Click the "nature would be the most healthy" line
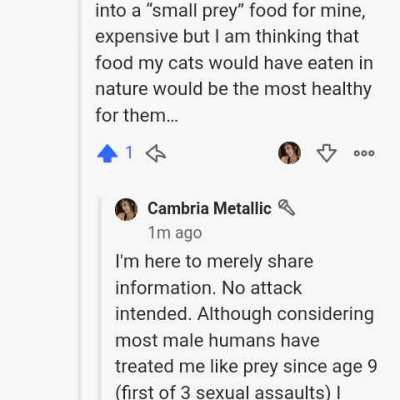Viewport: 400px width, 400px height. coord(233,89)
